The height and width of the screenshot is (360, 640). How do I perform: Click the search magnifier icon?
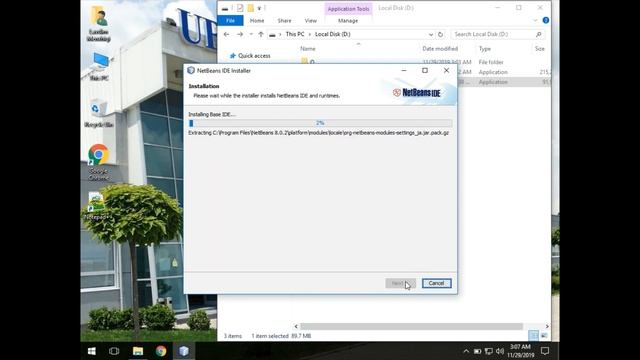[x=538, y=34]
